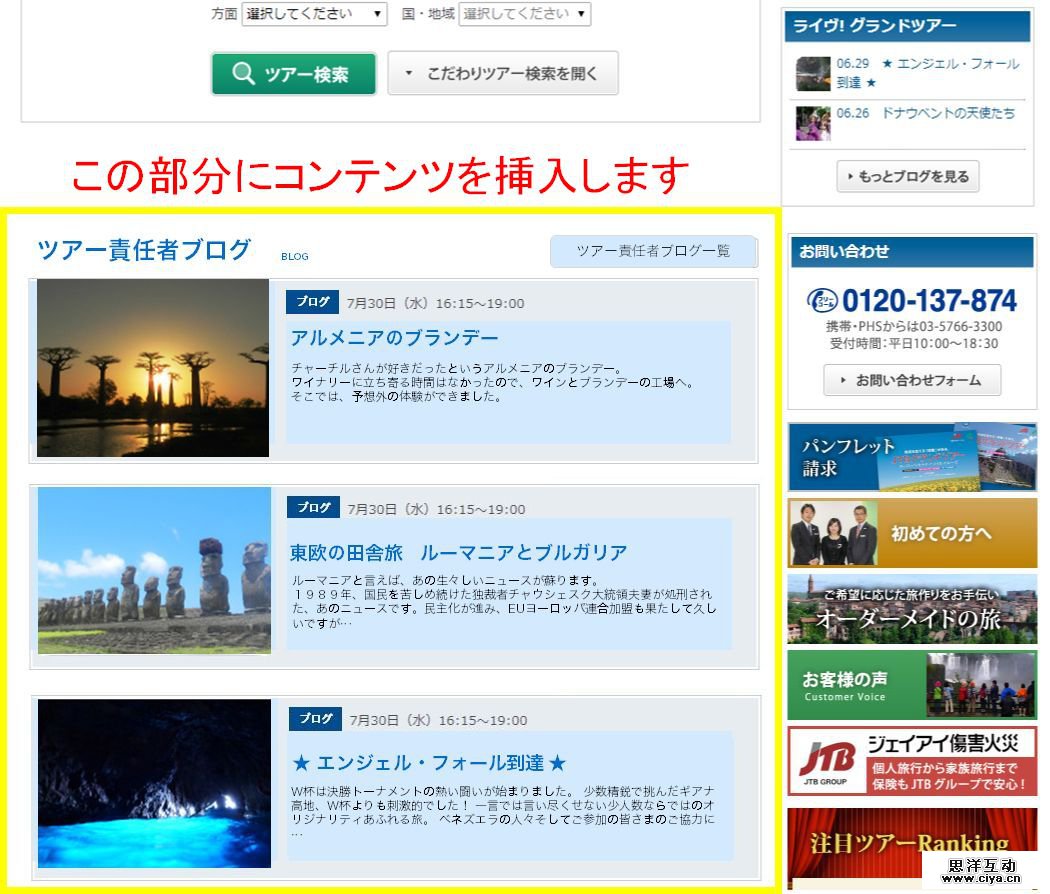The width and height of the screenshot is (1050, 894).
Task: Click the Moai statues blog thumbnail
Action: tap(154, 571)
